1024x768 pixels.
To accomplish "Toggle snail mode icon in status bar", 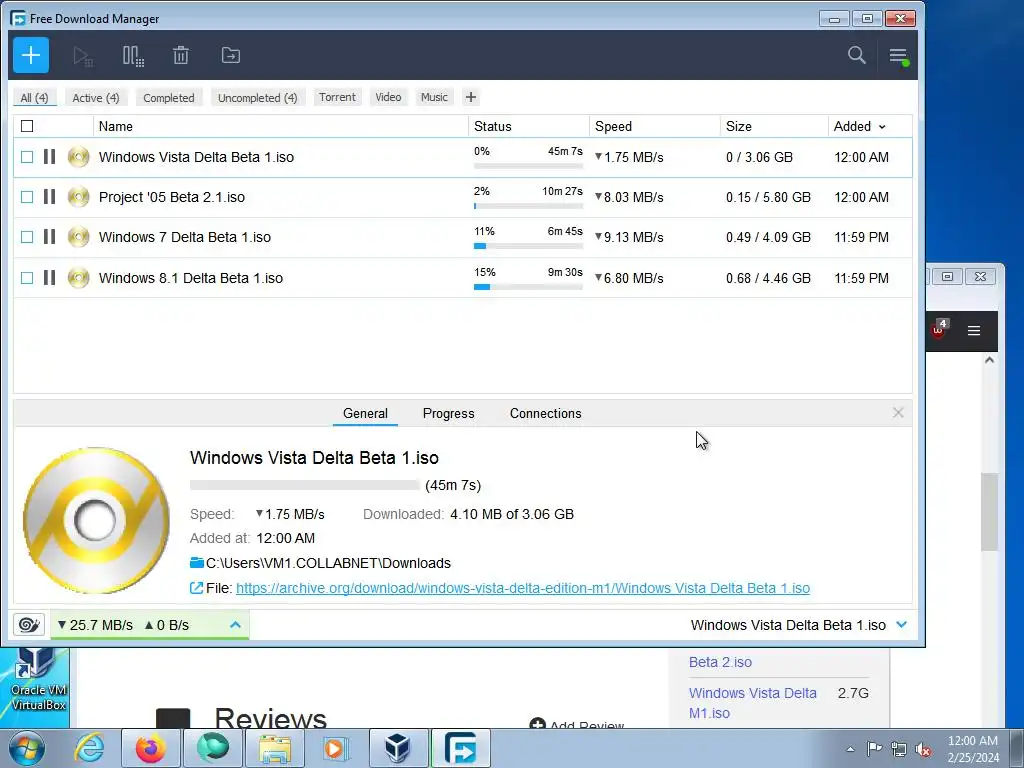I will click(x=29, y=625).
